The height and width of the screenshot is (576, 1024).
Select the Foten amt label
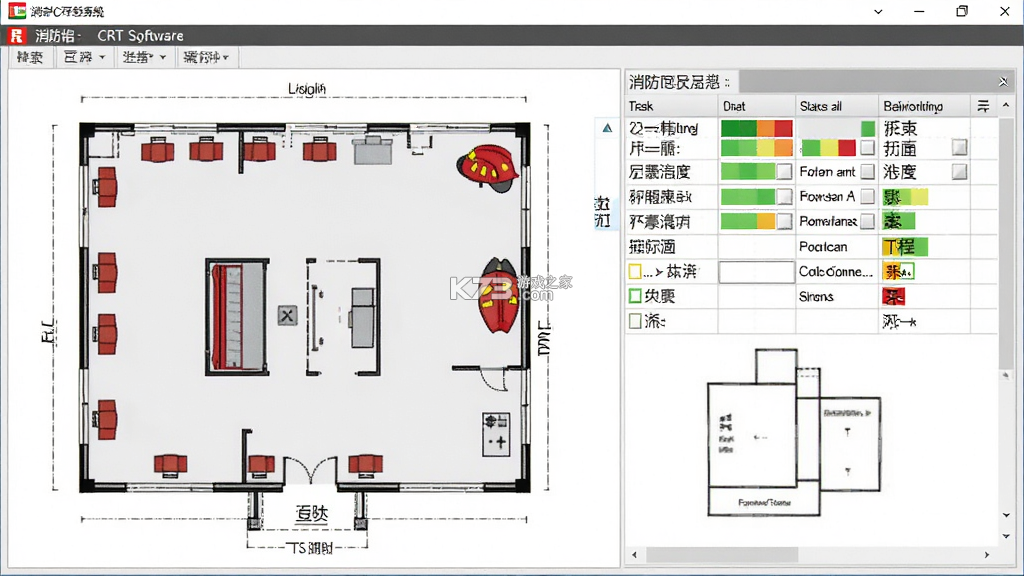827,172
